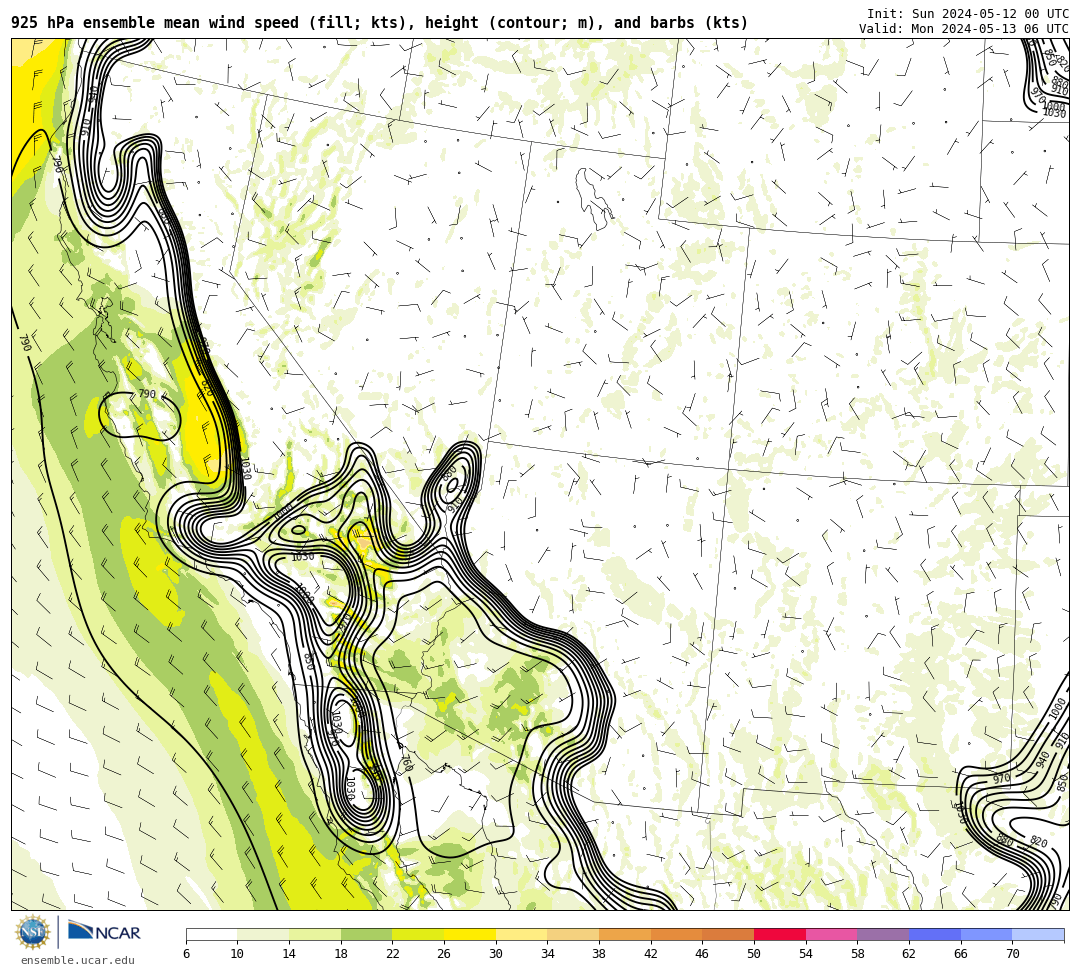The image size is (1080, 973).
Task: Click the NSF logo icon
Action: pos(33,932)
